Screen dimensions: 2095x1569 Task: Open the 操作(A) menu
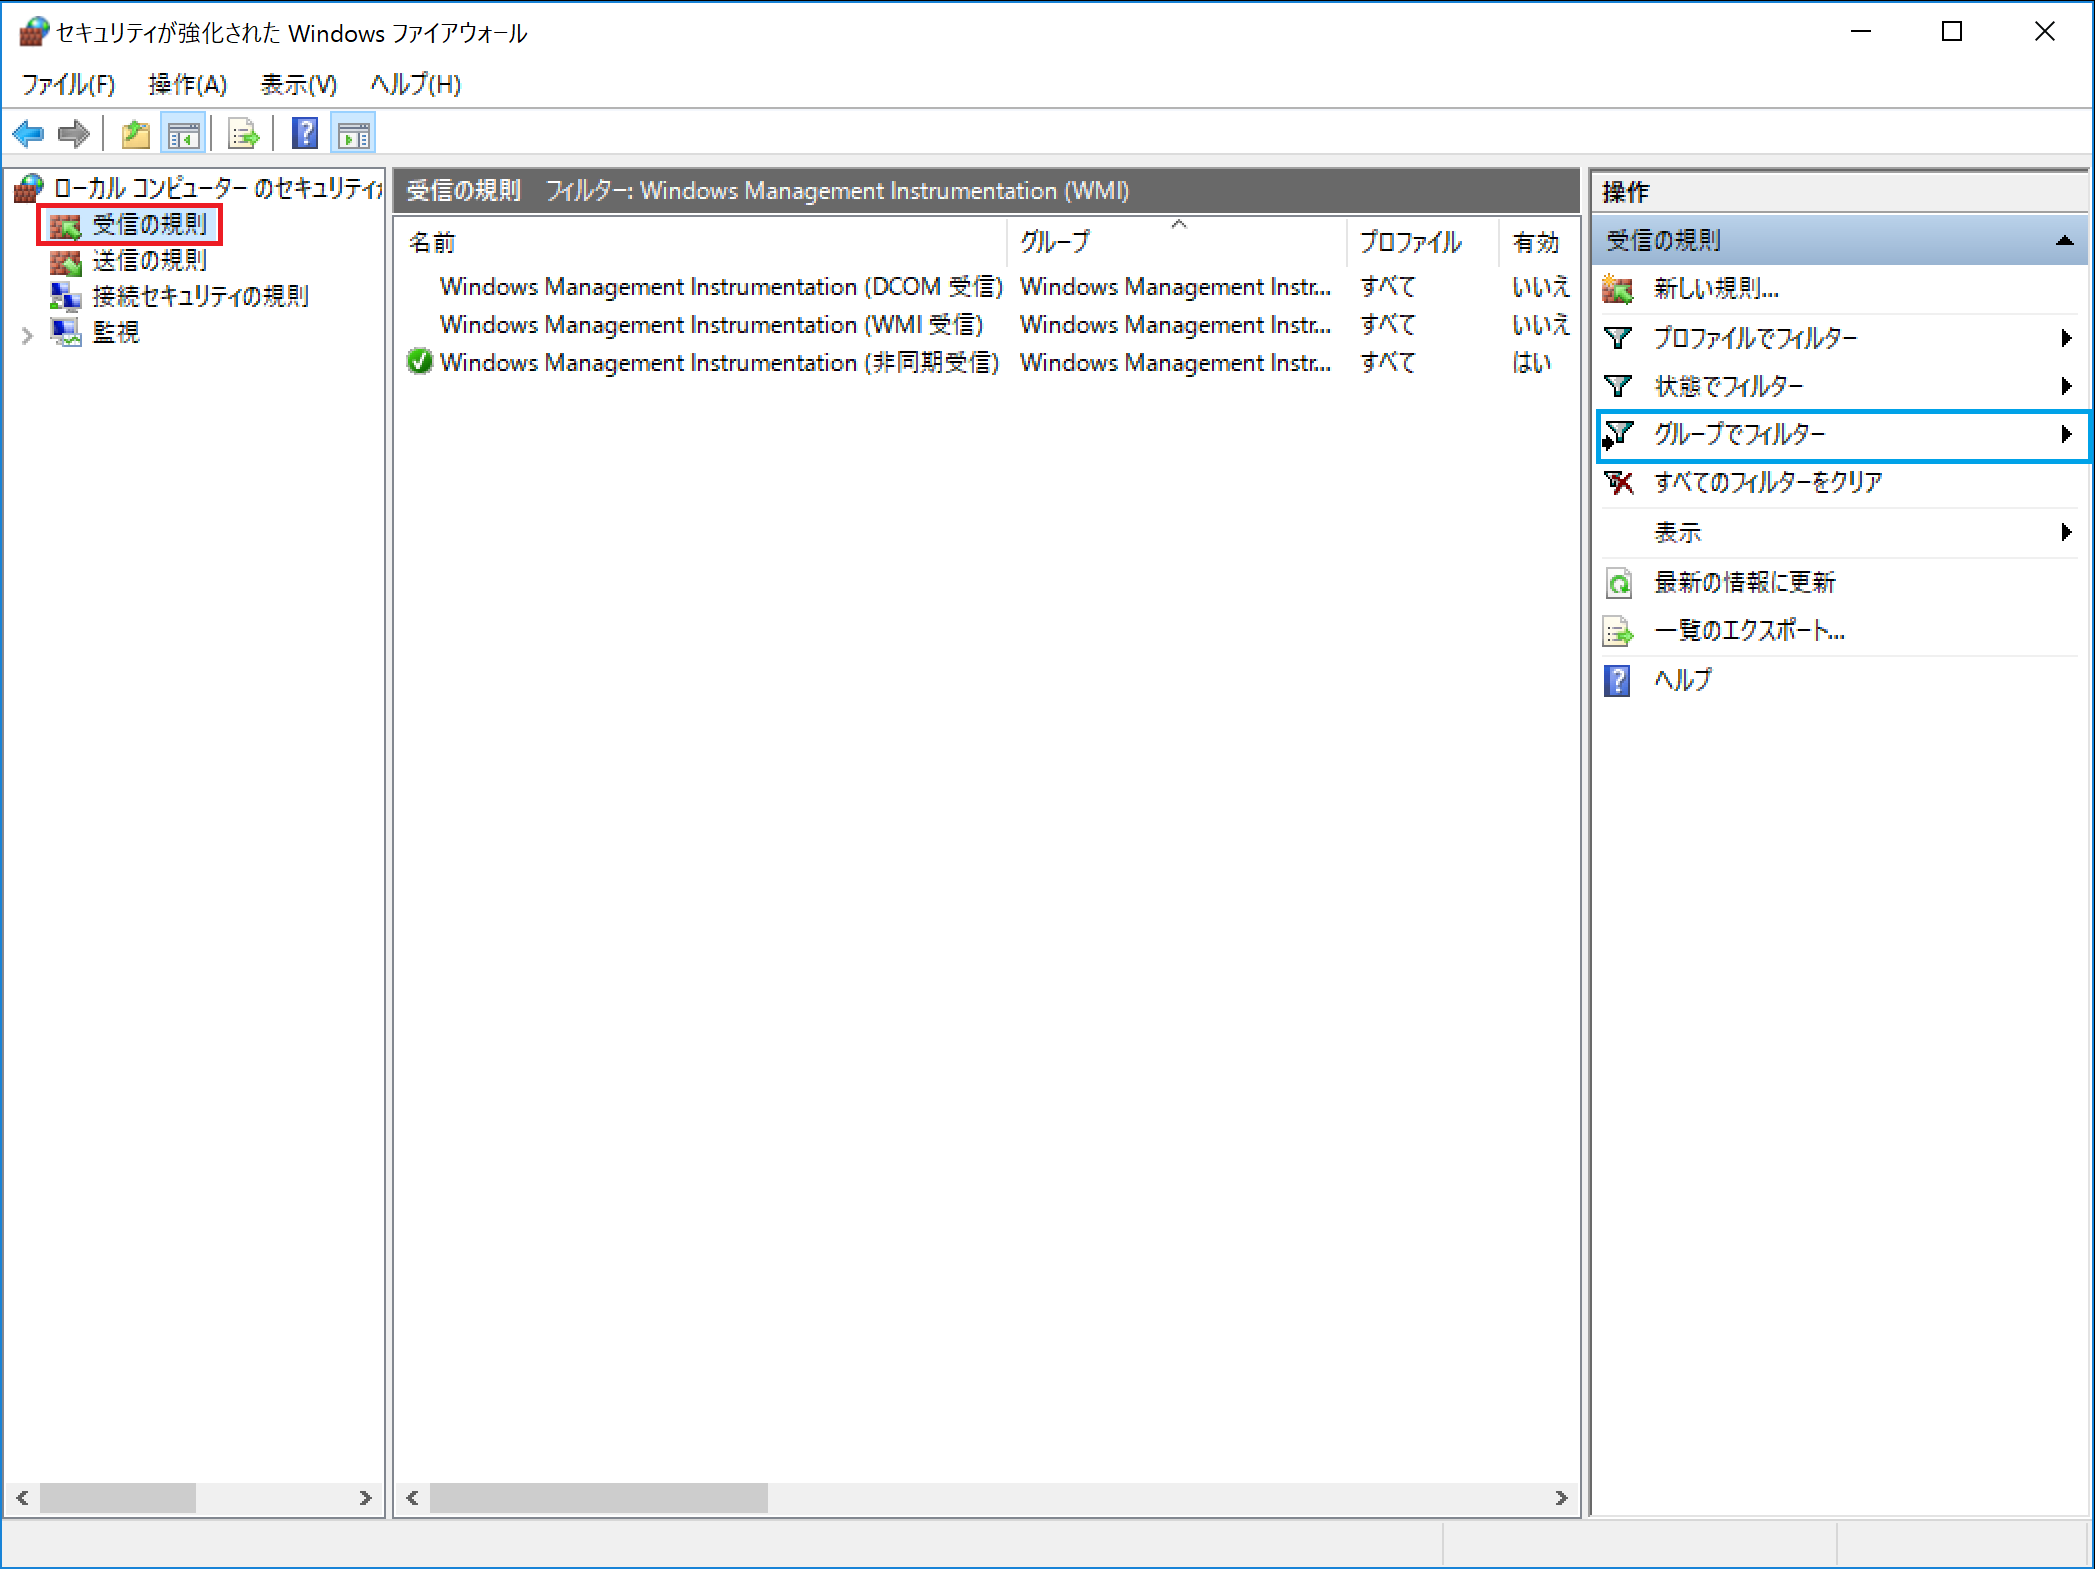click(x=187, y=84)
